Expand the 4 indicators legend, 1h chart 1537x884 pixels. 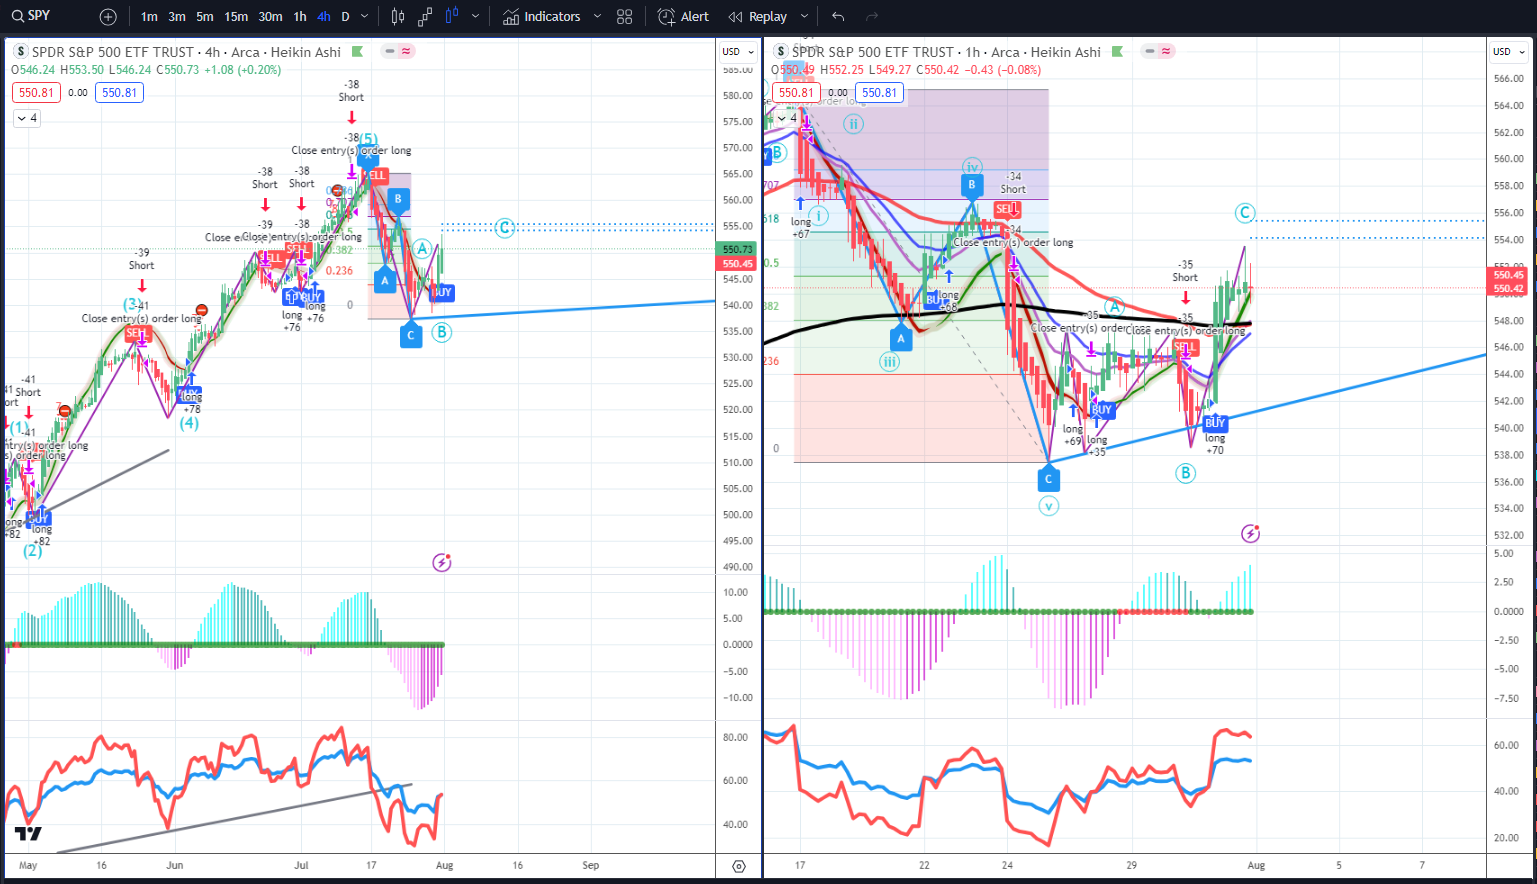point(788,118)
